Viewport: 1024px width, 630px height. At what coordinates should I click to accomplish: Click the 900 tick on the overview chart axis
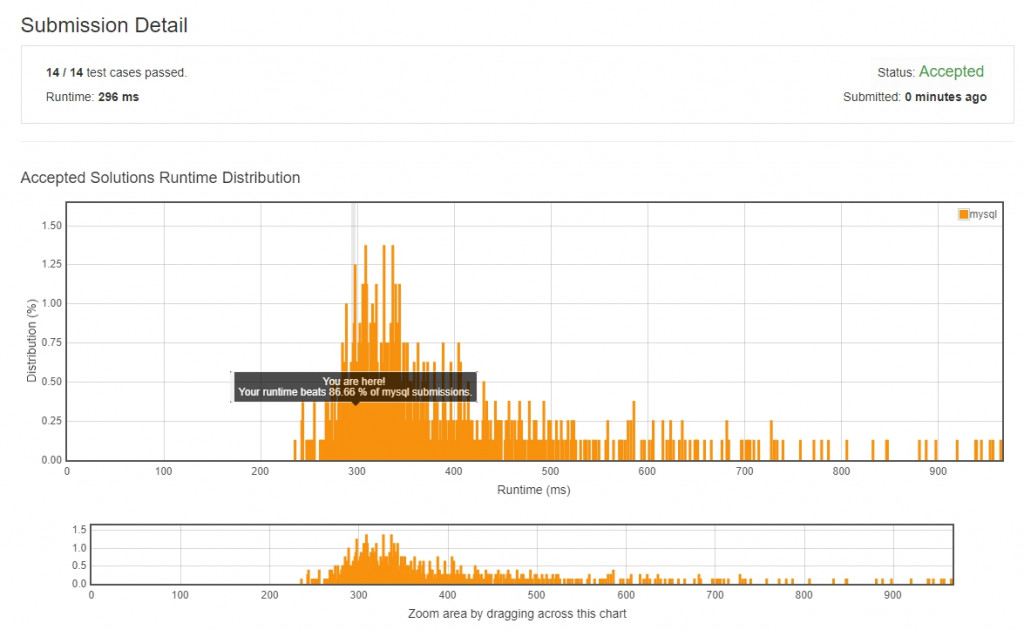point(892,595)
